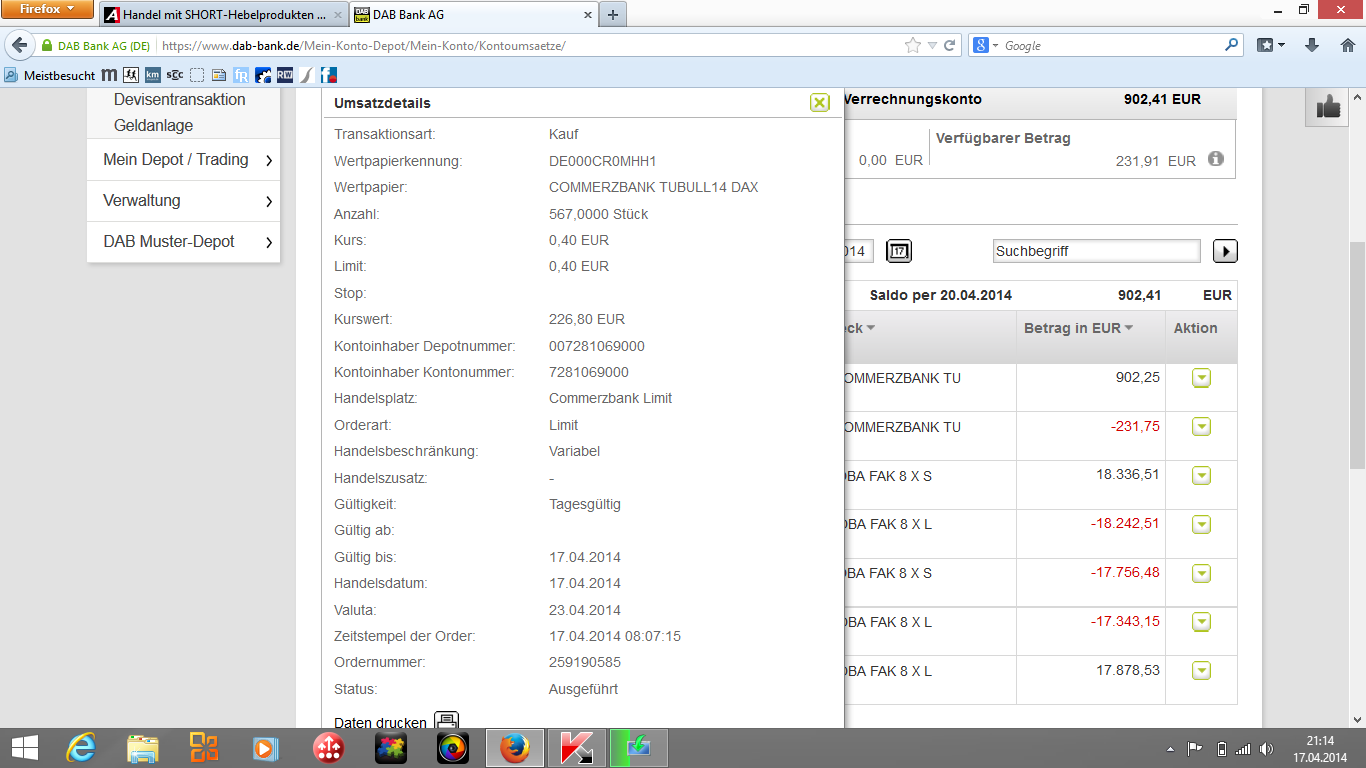Open the calendar date picker icon
Screen dimensions: 1366x768
pyautogui.click(x=899, y=251)
